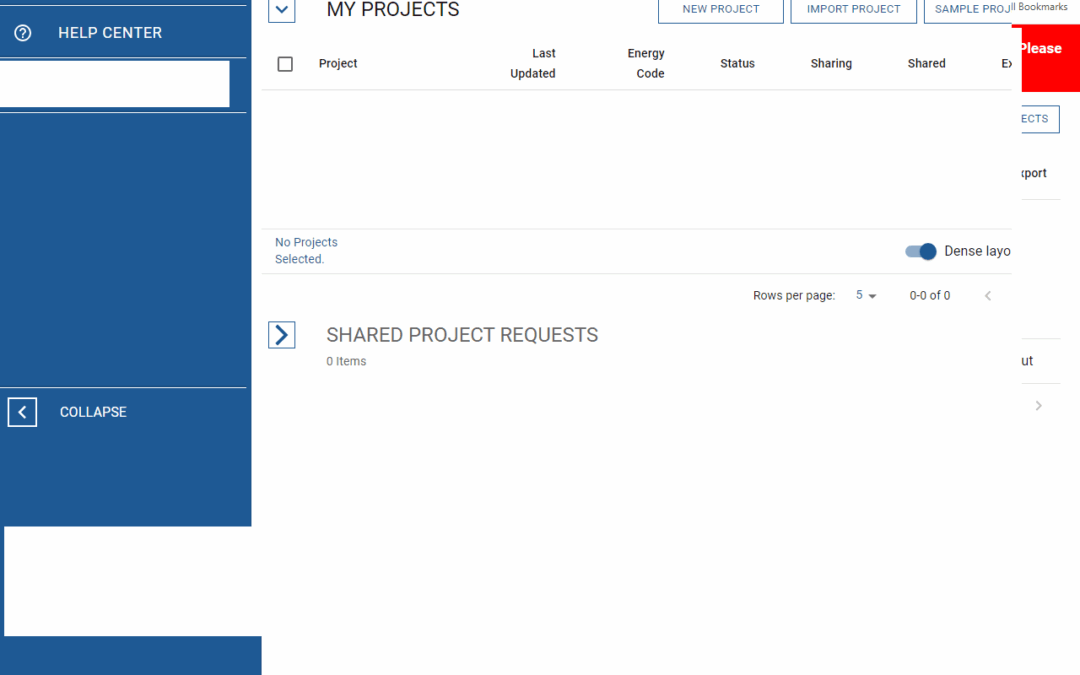Screen dimensions: 1080x675
Task: Click the Sharing column header
Action: [x=831, y=64]
